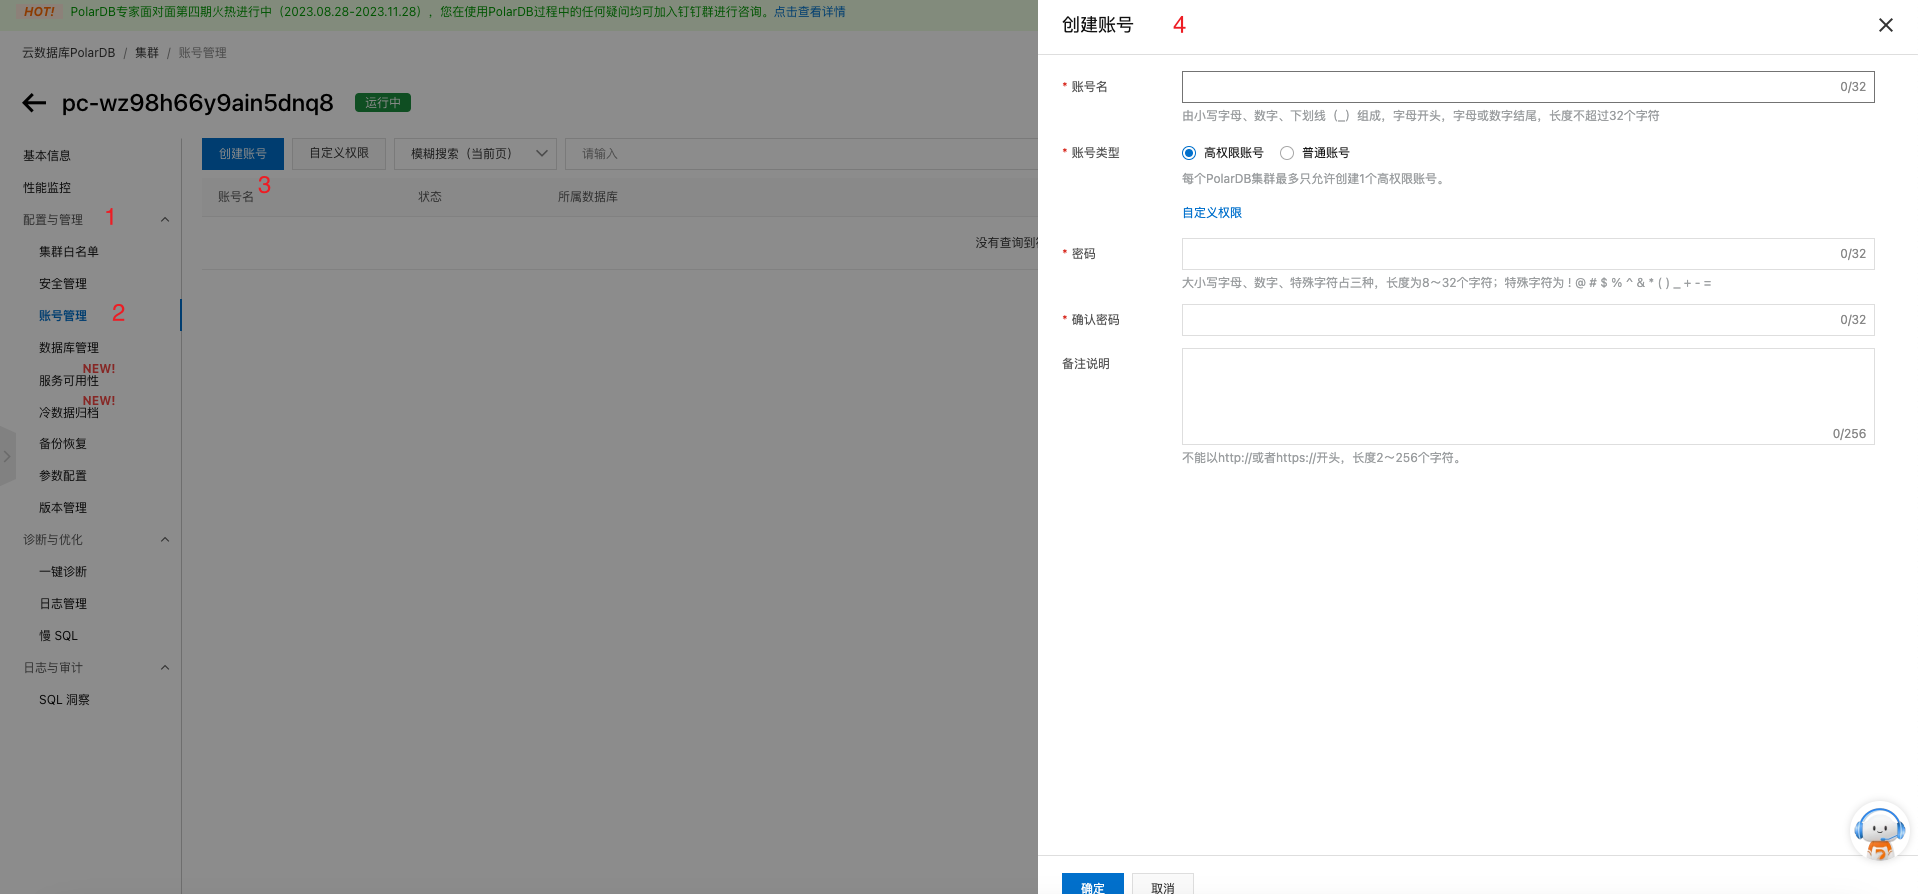Focus the 账号名 input field
1918x894 pixels.
tap(1528, 87)
